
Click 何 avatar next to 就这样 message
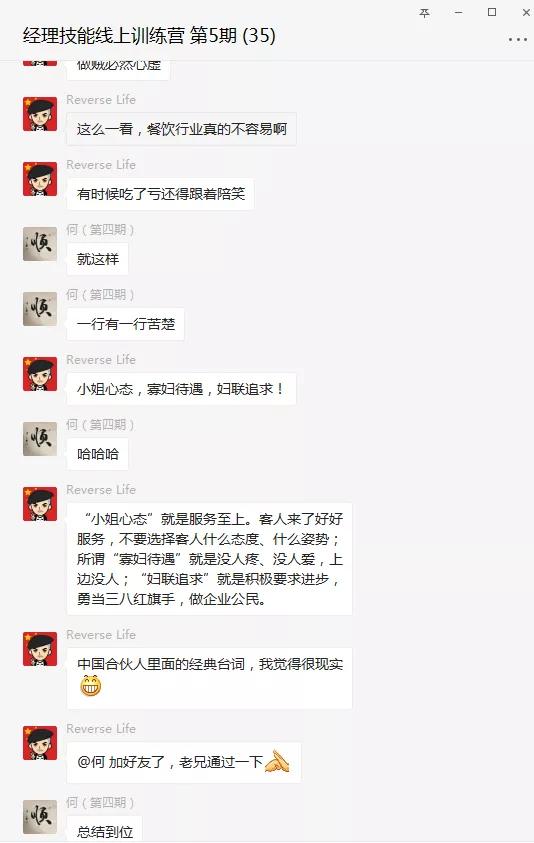coord(40,244)
